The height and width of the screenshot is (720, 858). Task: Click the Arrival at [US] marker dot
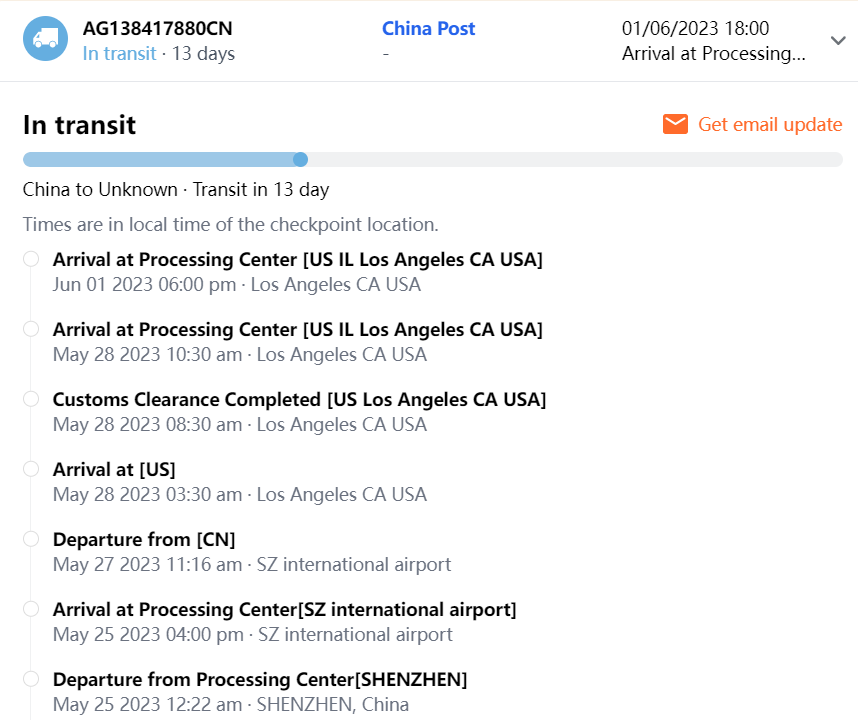[x=31, y=469]
